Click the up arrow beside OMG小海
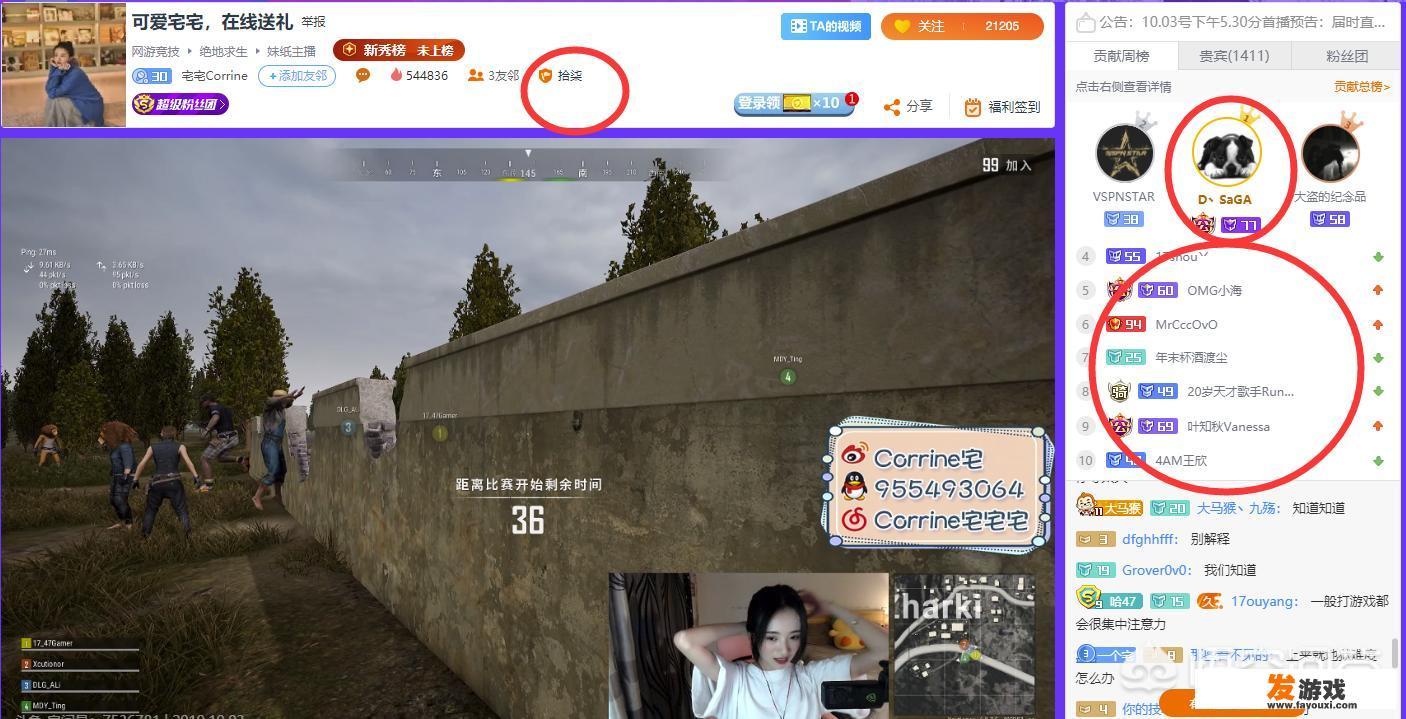The height and width of the screenshot is (719, 1406). [x=1378, y=290]
